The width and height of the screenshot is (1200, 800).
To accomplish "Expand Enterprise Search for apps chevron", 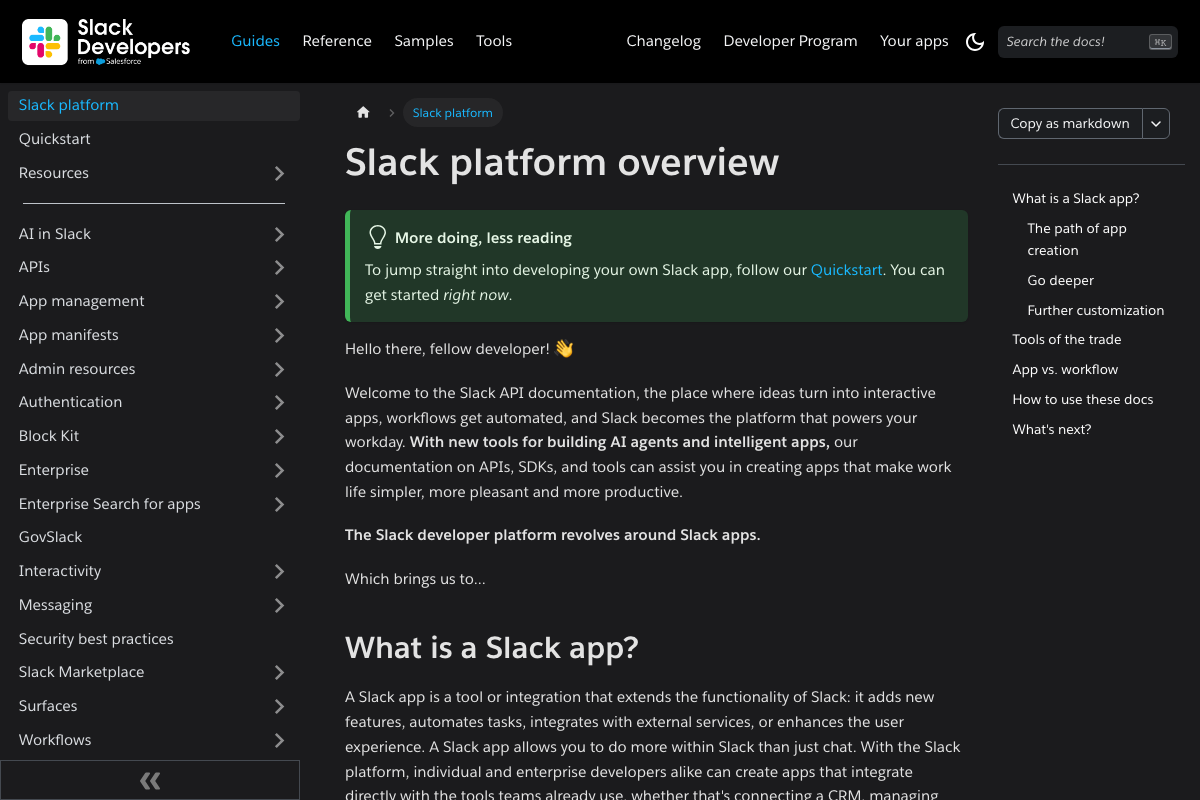I will tap(279, 504).
